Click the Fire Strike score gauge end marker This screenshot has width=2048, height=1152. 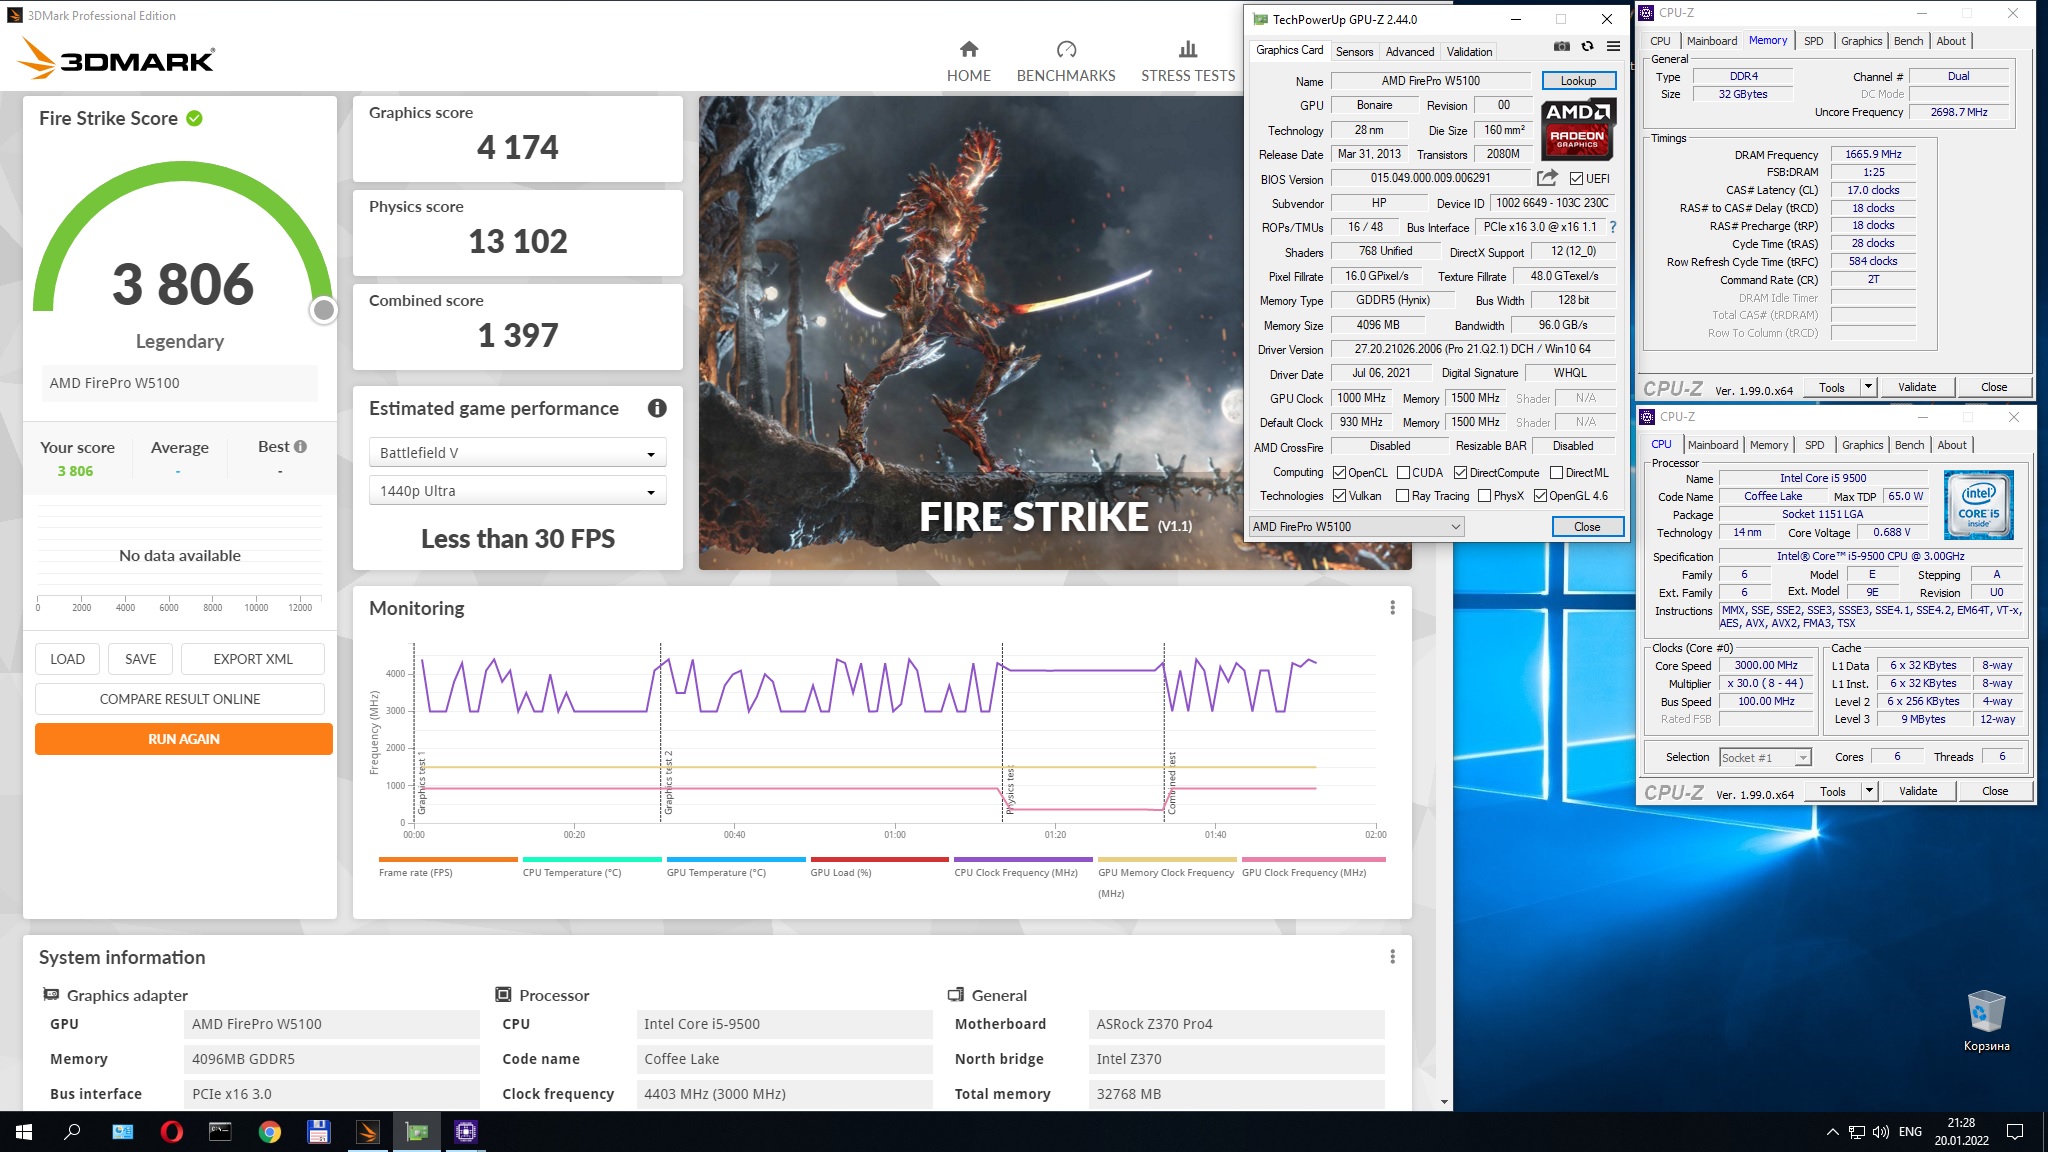323,311
